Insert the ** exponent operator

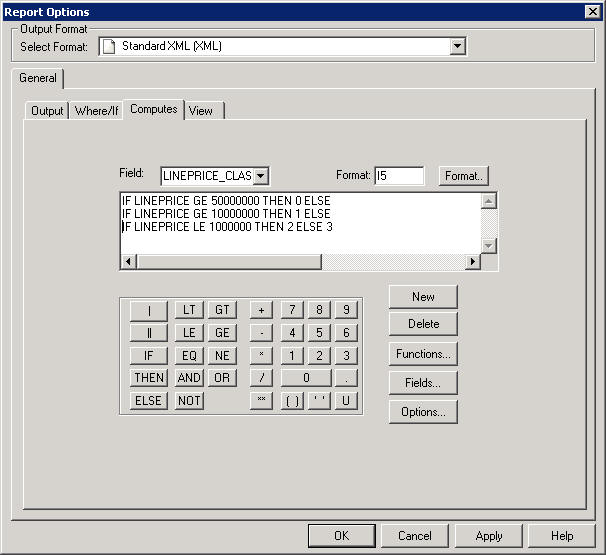(x=261, y=401)
